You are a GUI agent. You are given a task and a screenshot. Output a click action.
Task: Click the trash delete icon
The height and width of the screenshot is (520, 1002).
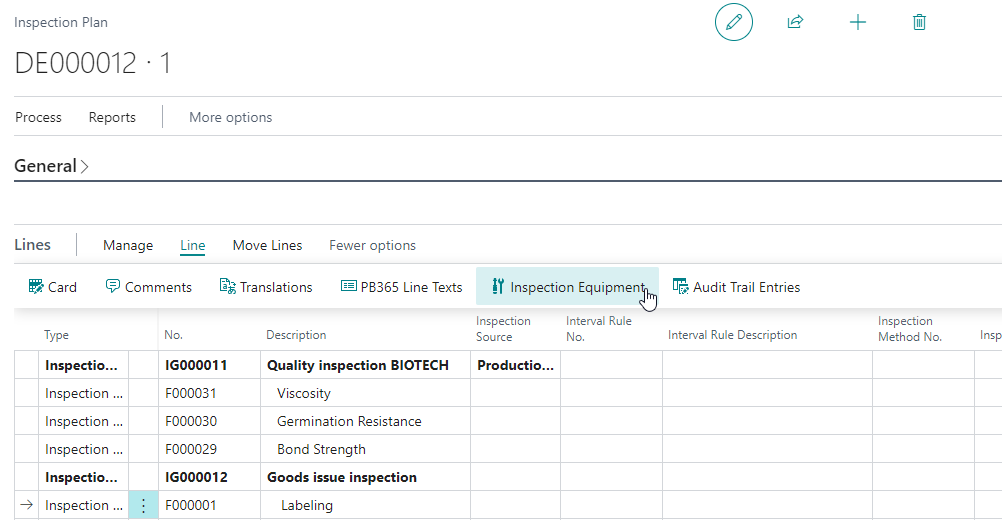tap(919, 22)
